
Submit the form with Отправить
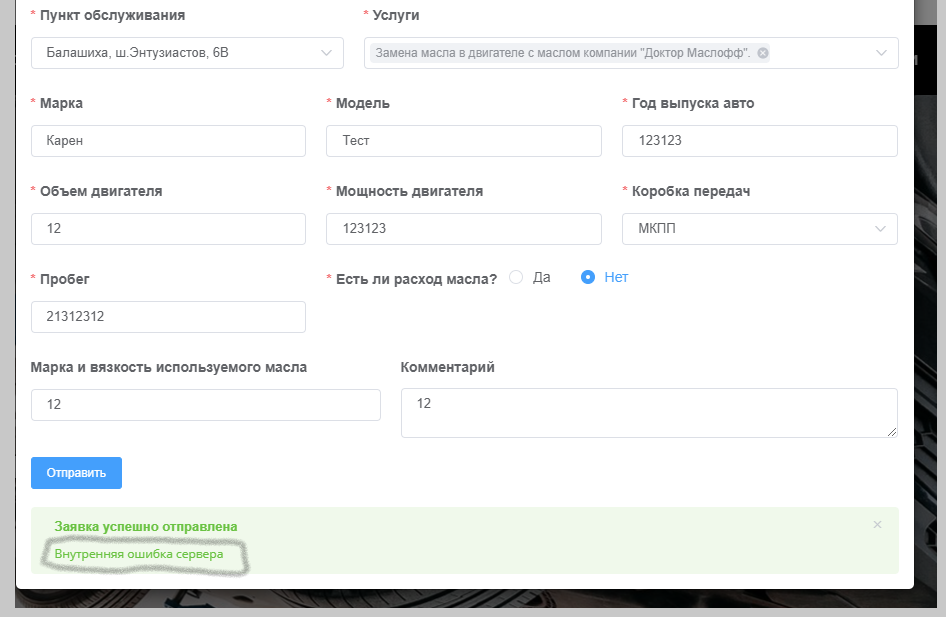(x=77, y=473)
